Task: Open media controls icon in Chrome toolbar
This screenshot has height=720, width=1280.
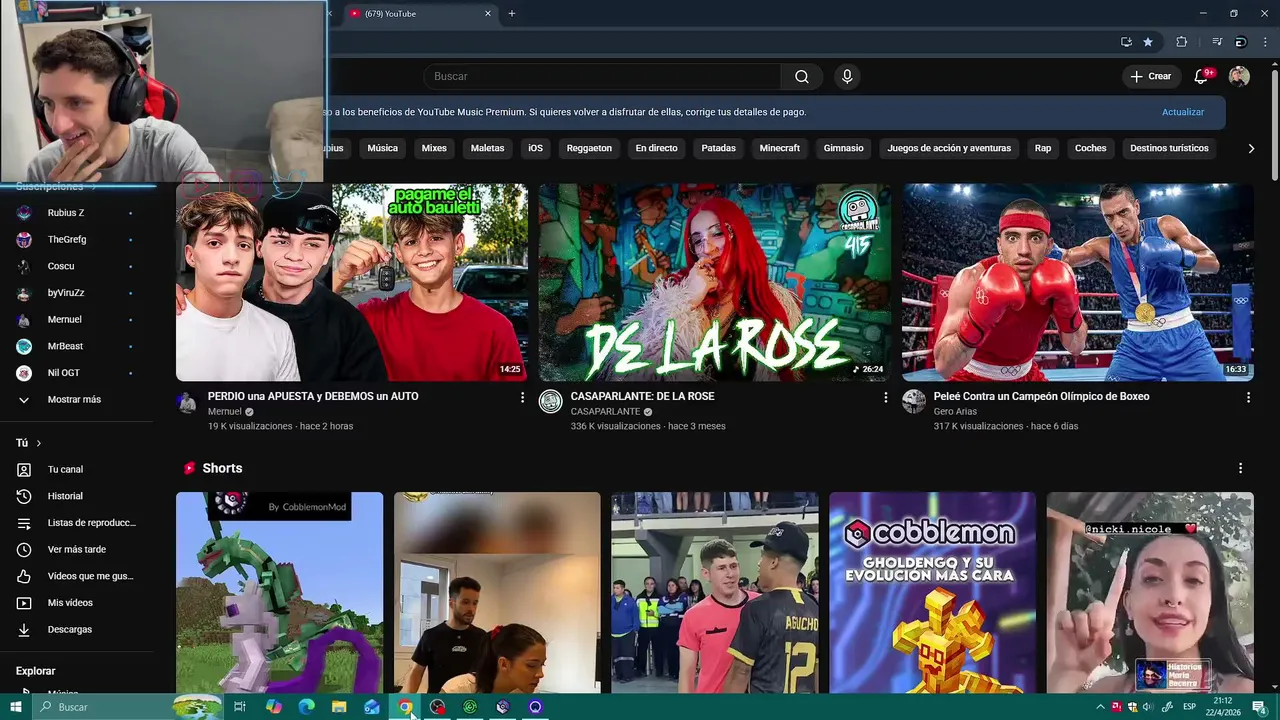Action: click(1217, 42)
